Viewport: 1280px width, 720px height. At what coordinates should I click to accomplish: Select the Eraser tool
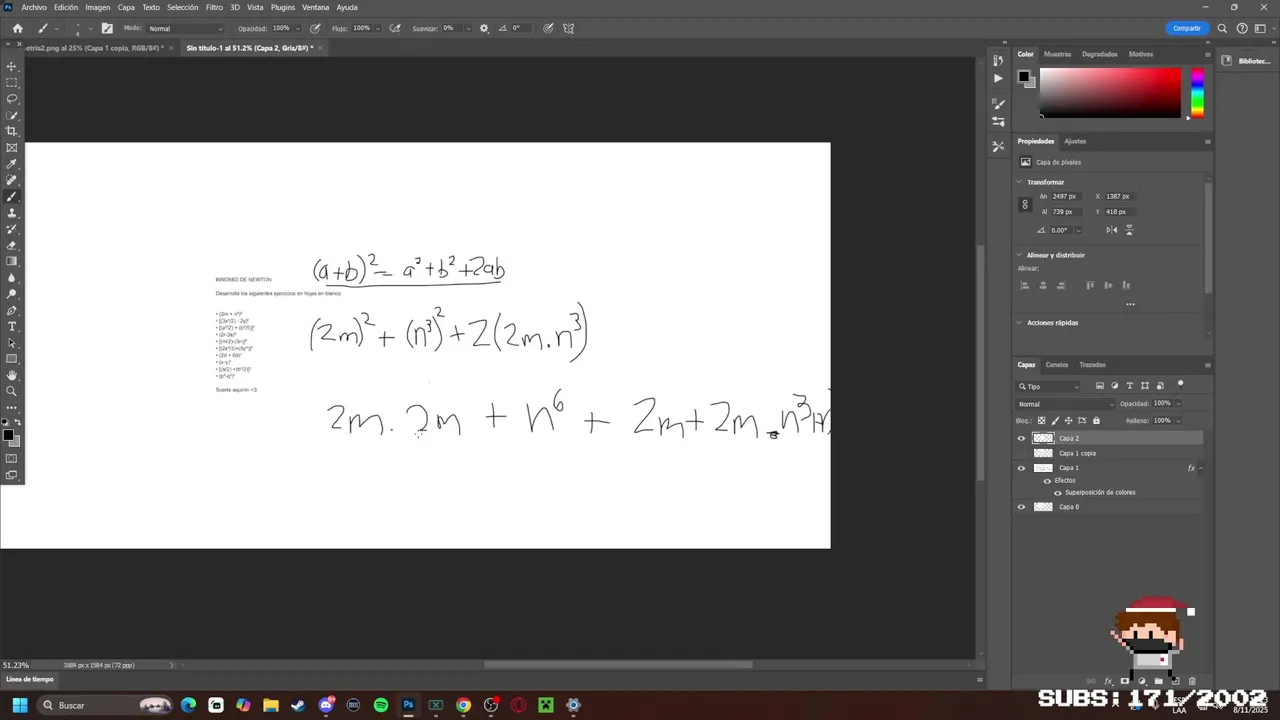click(x=12, y=245)
